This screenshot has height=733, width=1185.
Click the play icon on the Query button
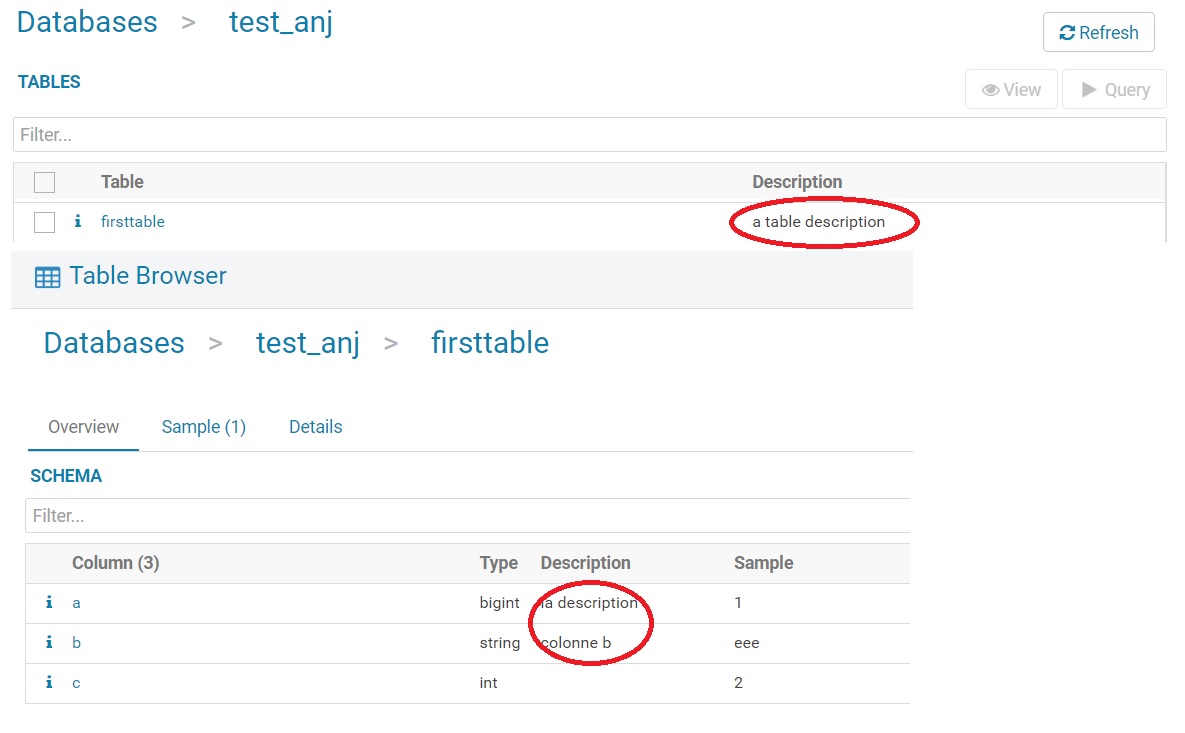point(1089,89)
